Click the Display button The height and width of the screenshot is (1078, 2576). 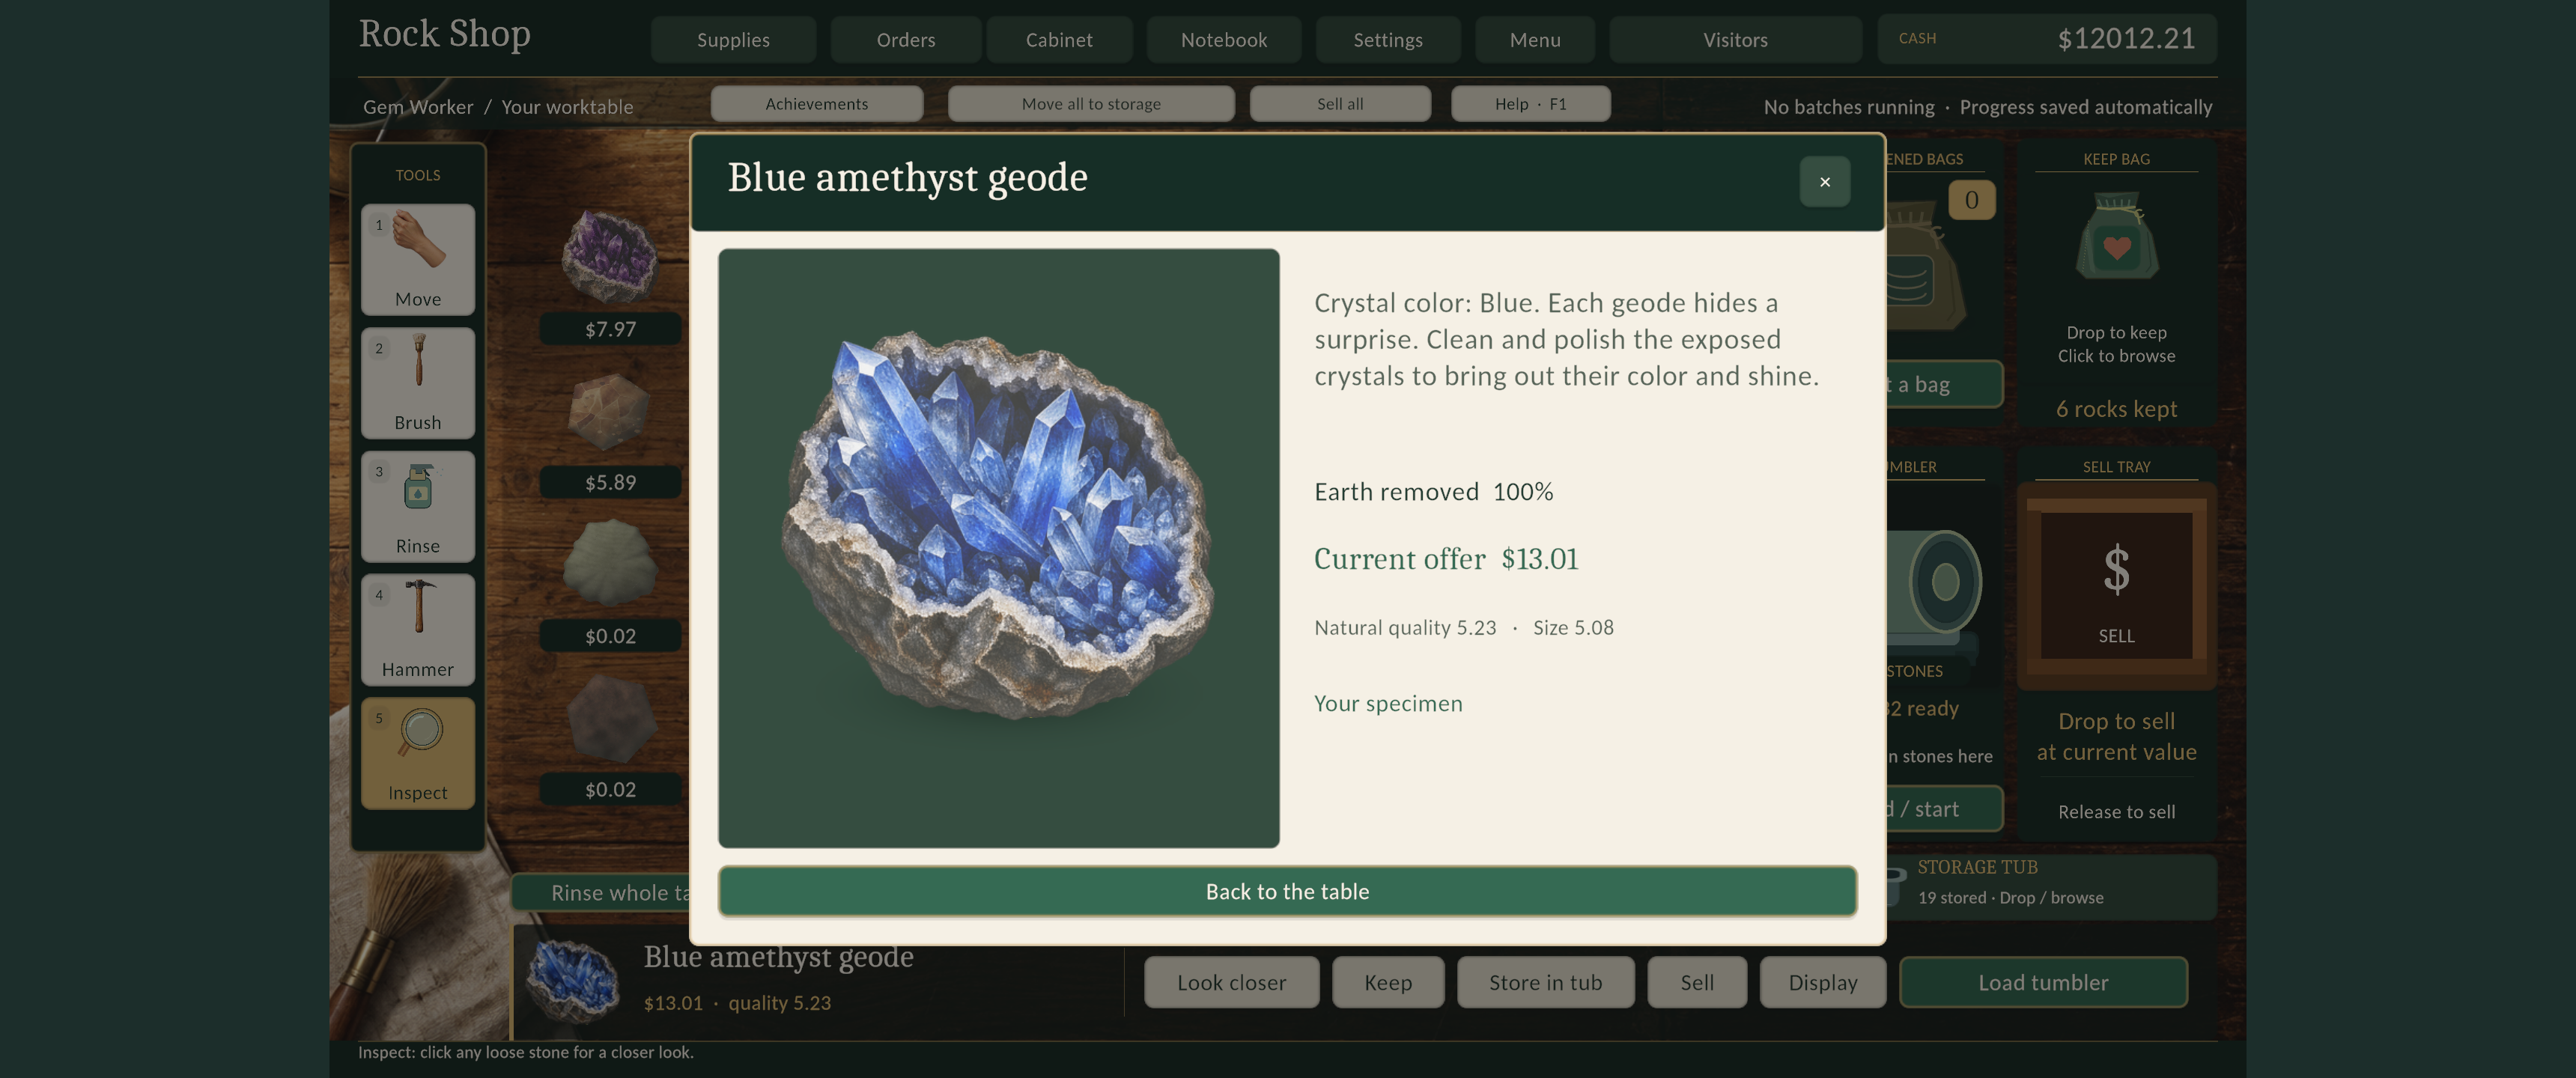pyautogui.click(x=1822, y=982)
